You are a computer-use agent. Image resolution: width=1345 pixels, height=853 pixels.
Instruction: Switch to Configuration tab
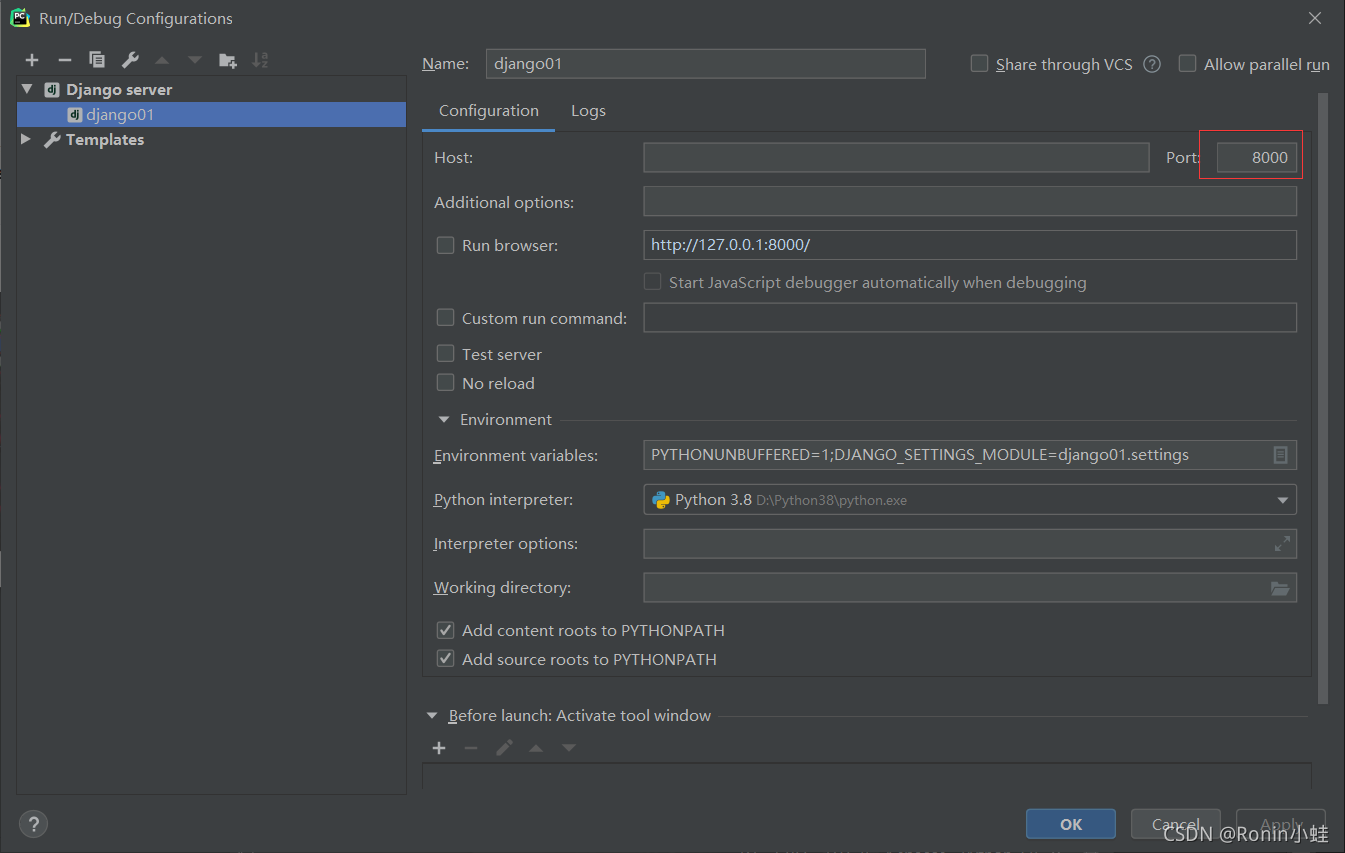(x=489, y=111)
